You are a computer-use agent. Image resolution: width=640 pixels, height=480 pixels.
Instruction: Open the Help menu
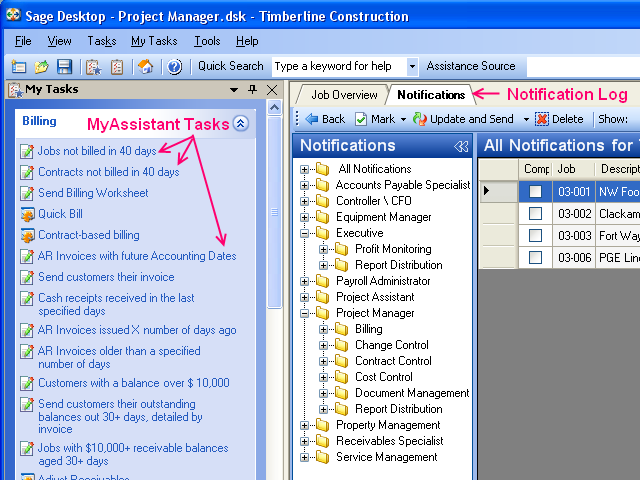coord(247,41)
